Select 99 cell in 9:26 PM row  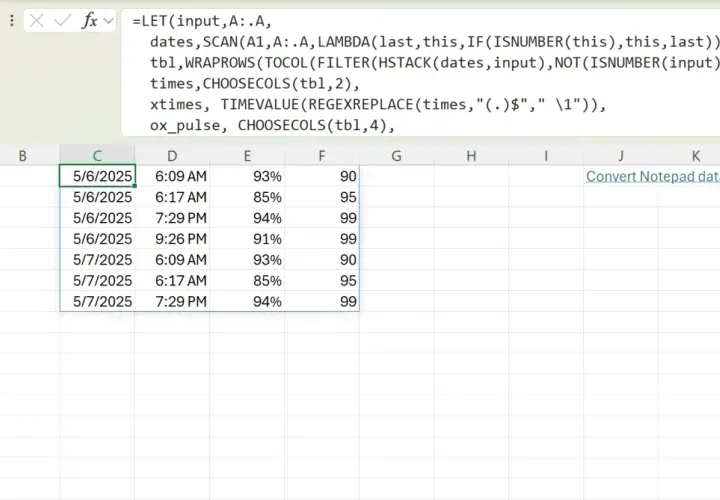[x=322, y=239]
